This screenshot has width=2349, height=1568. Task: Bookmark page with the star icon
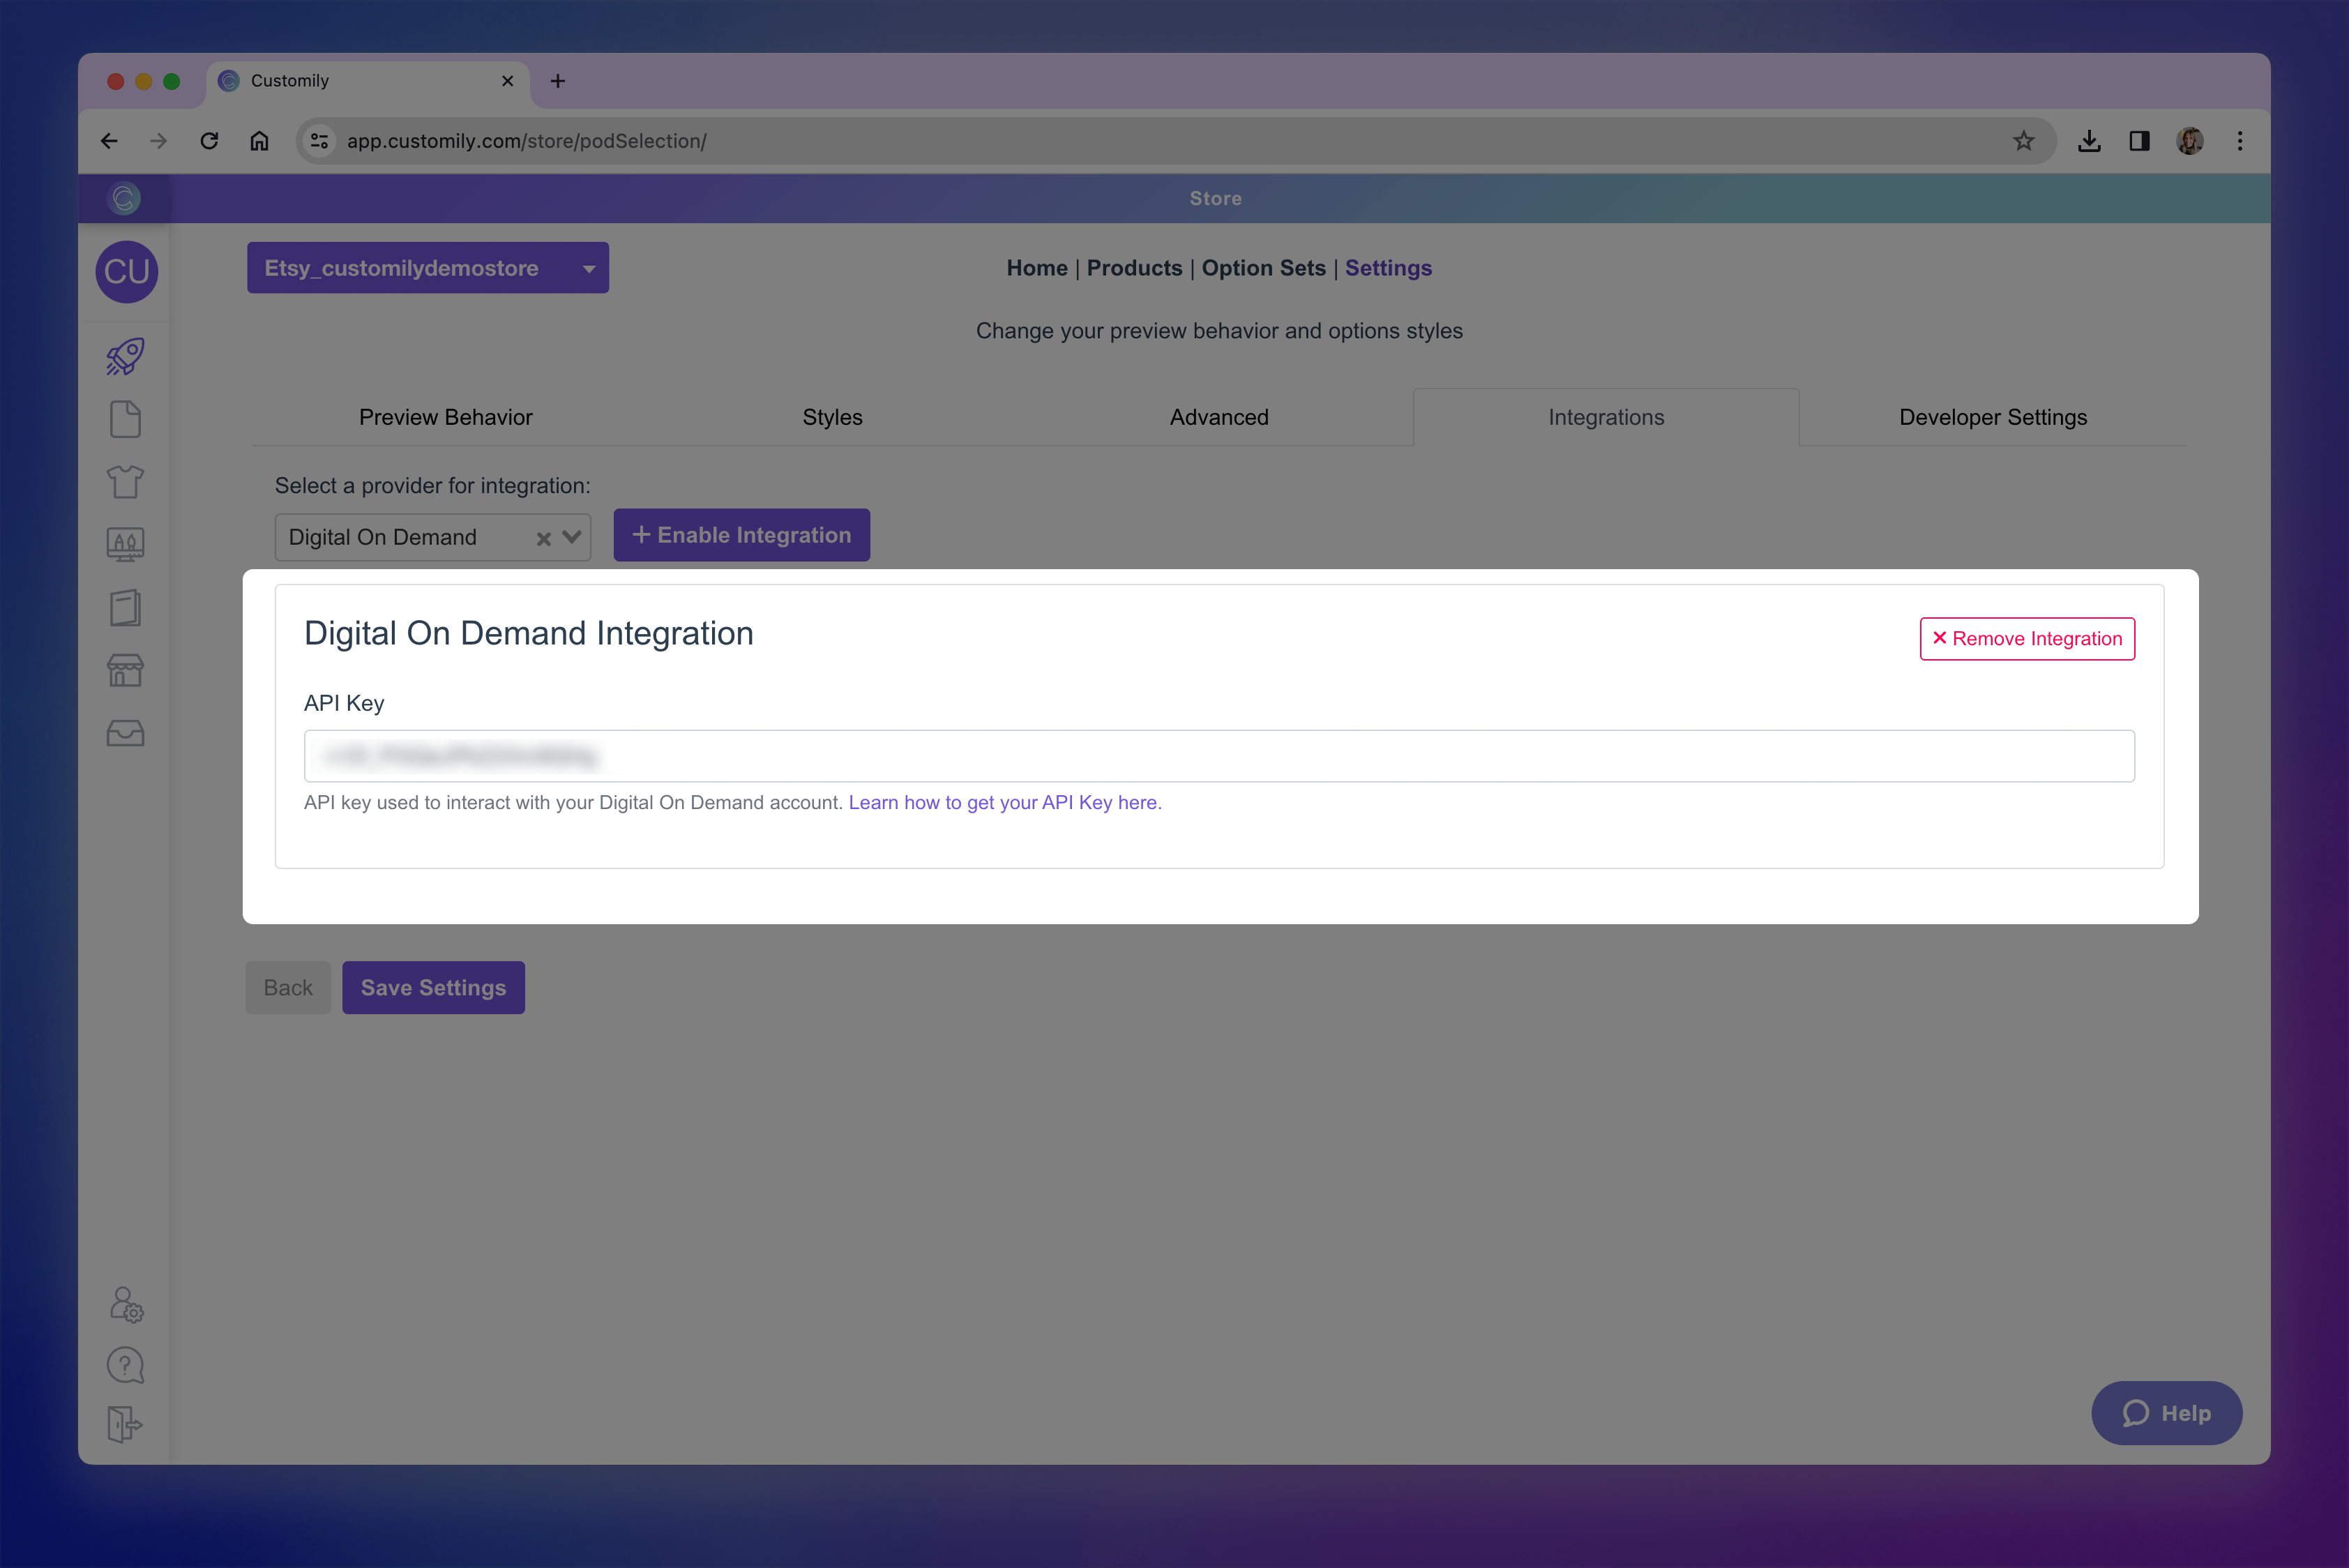pos(2023,141)
